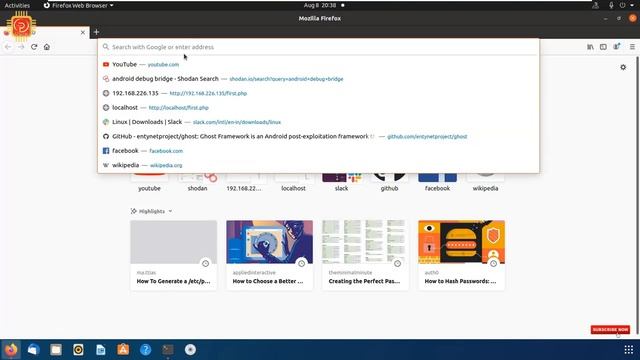Open the shodan top site tile
640x360 pixels.
pyautogui.click(x=198, y=182)
